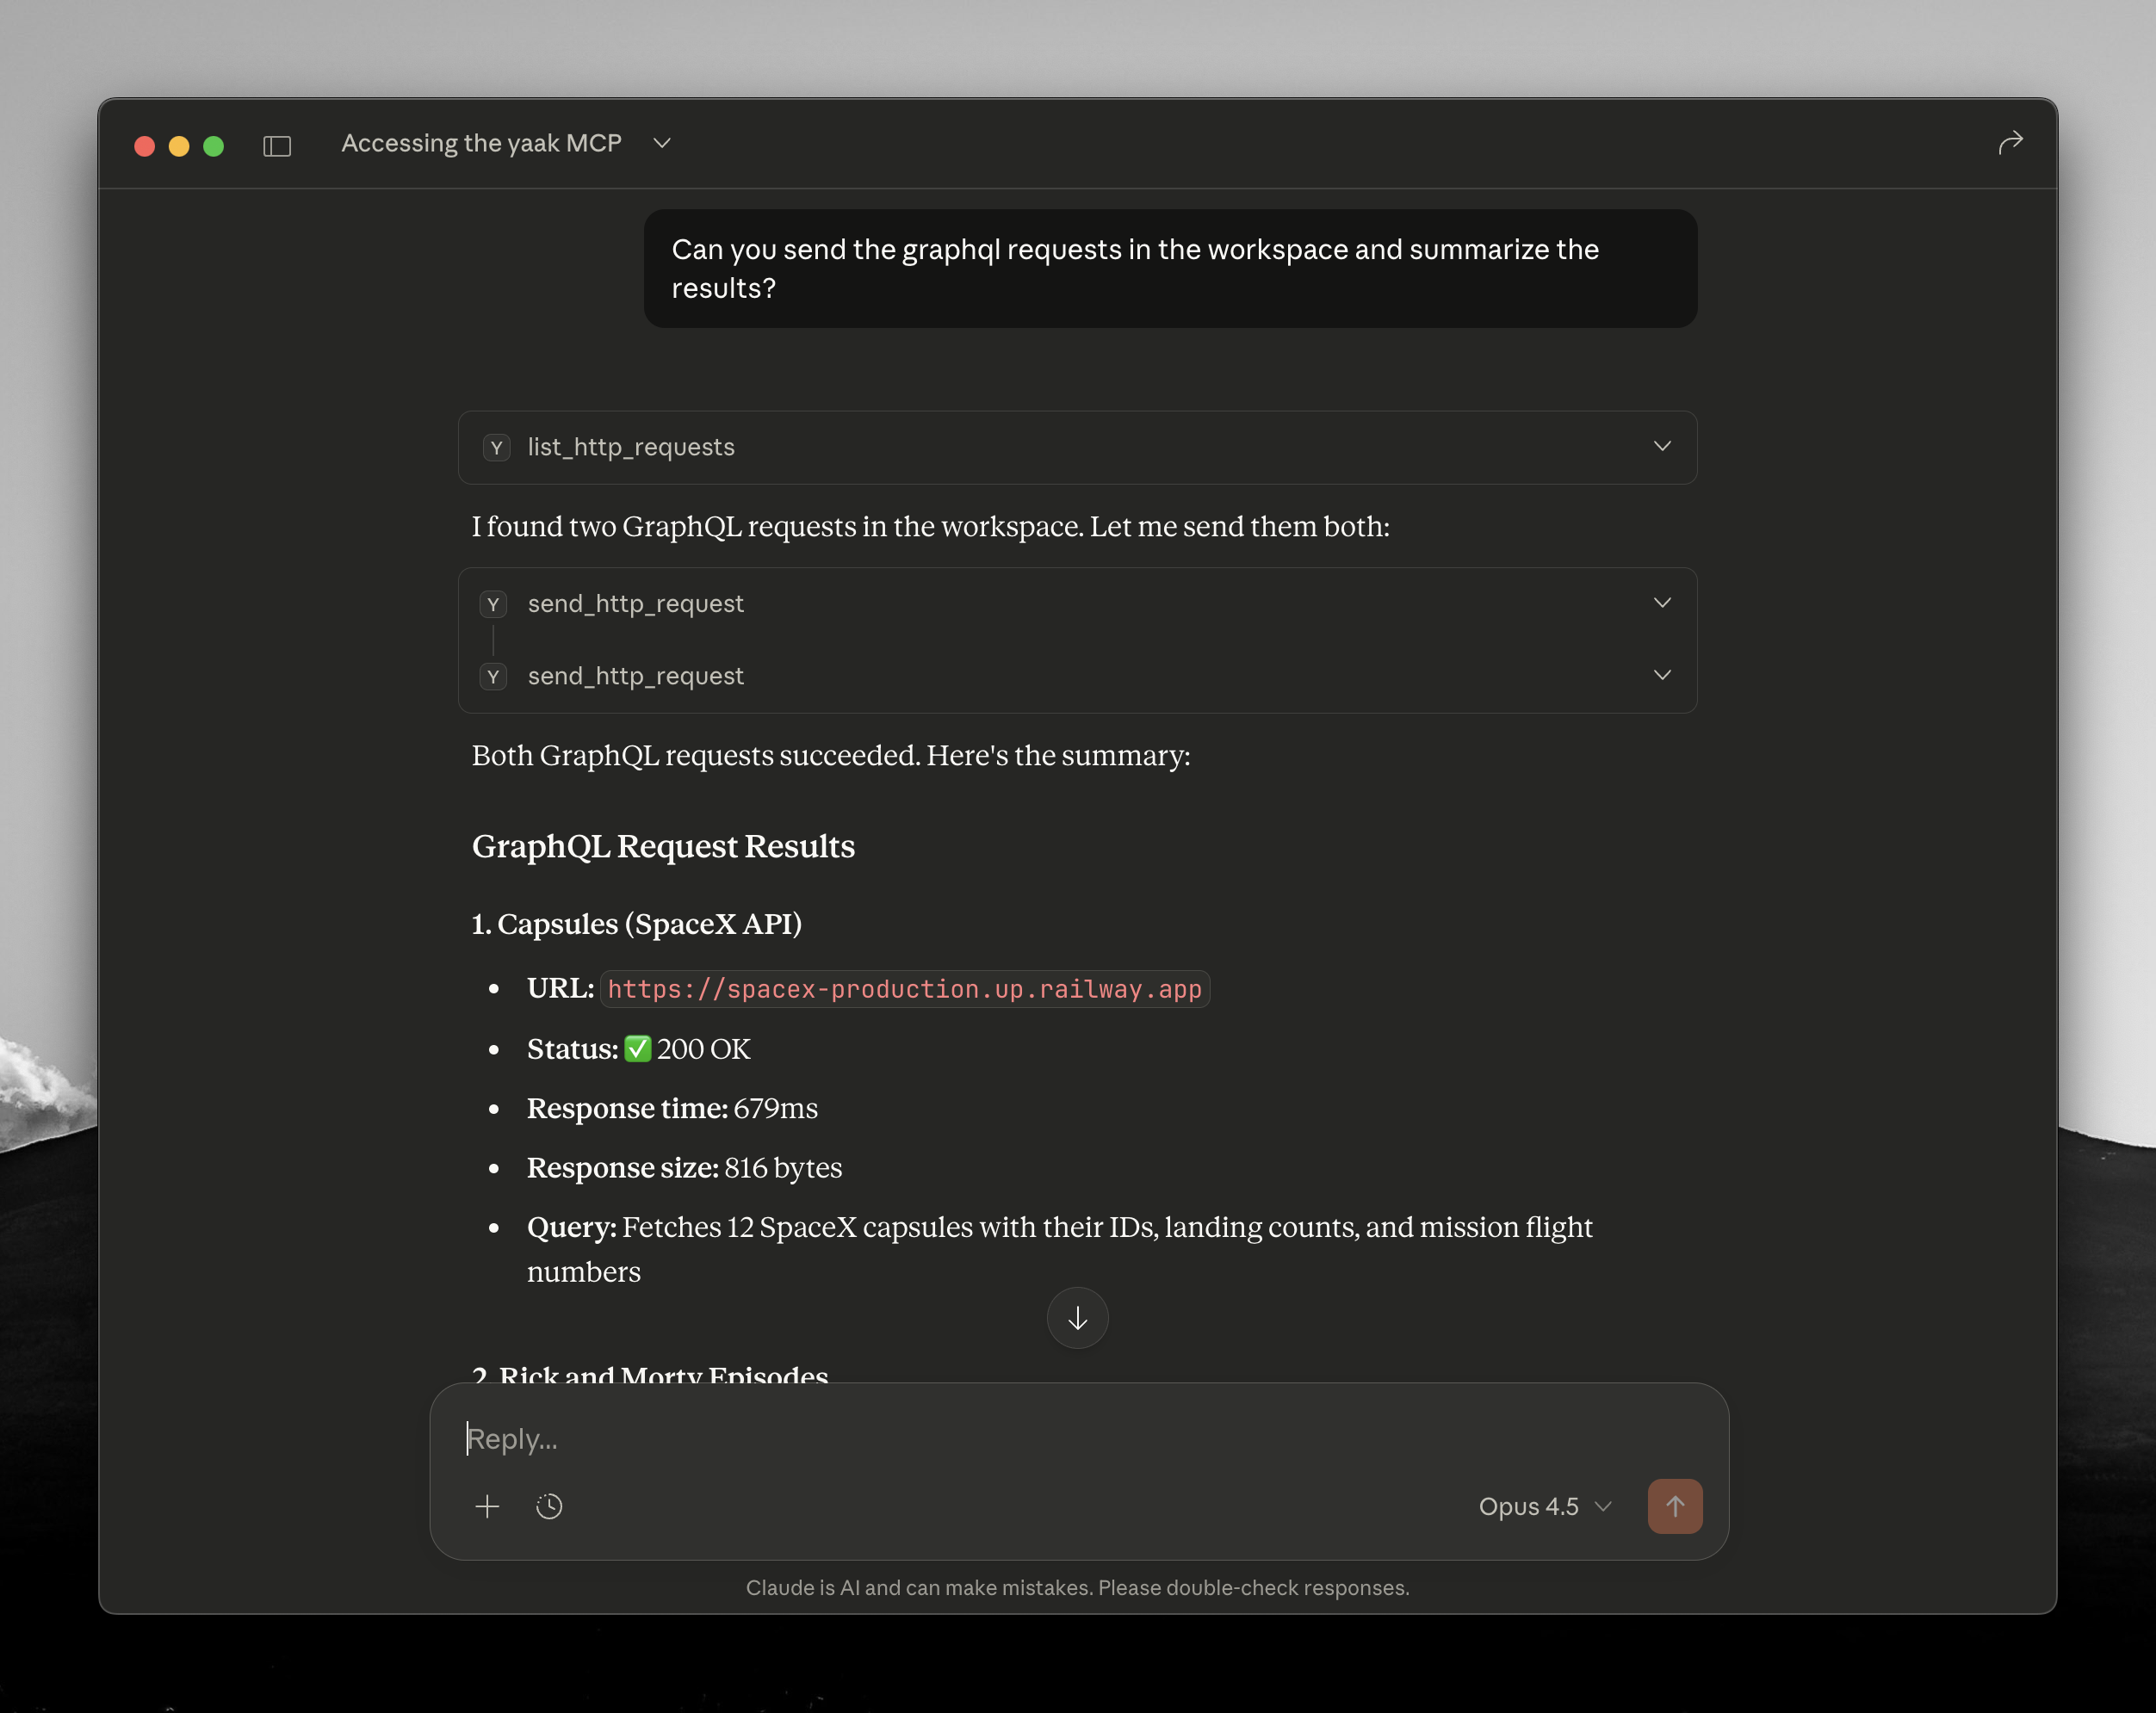
Task: Click the share arrow icon
Action: [x=2010, y=143]
